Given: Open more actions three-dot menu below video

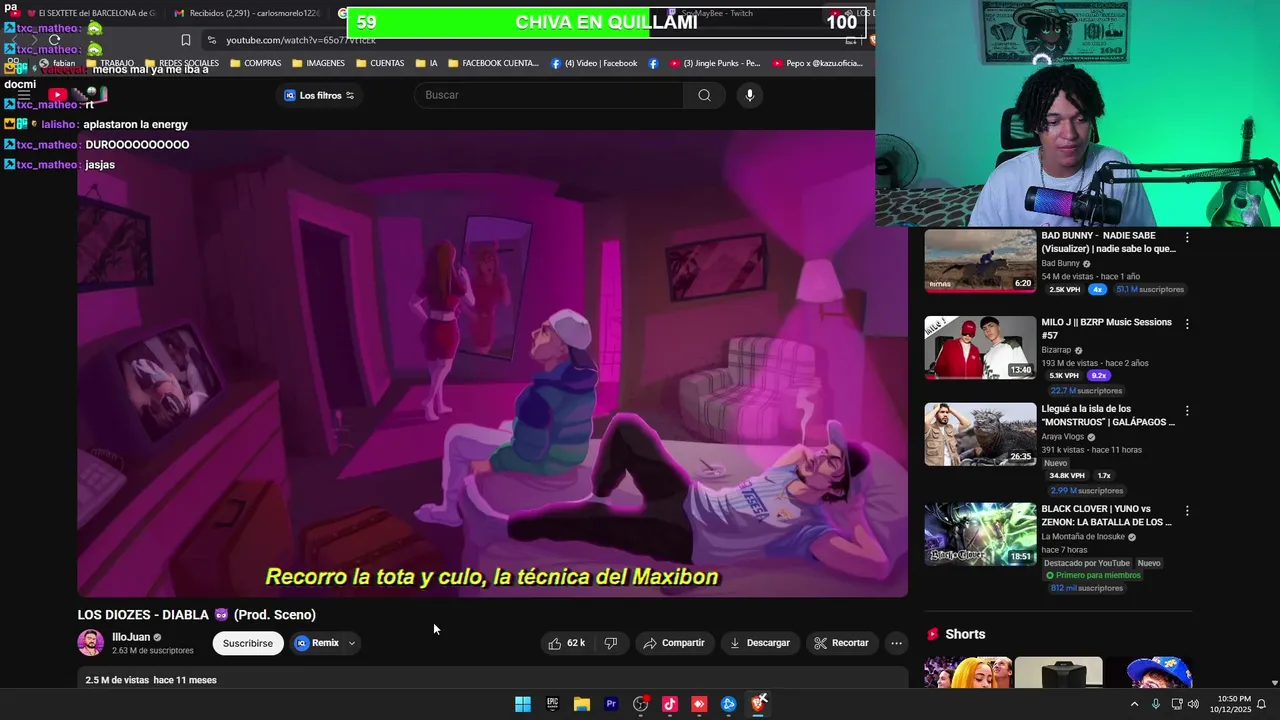Looking at the screenshot, I should [x=896, y=643].
